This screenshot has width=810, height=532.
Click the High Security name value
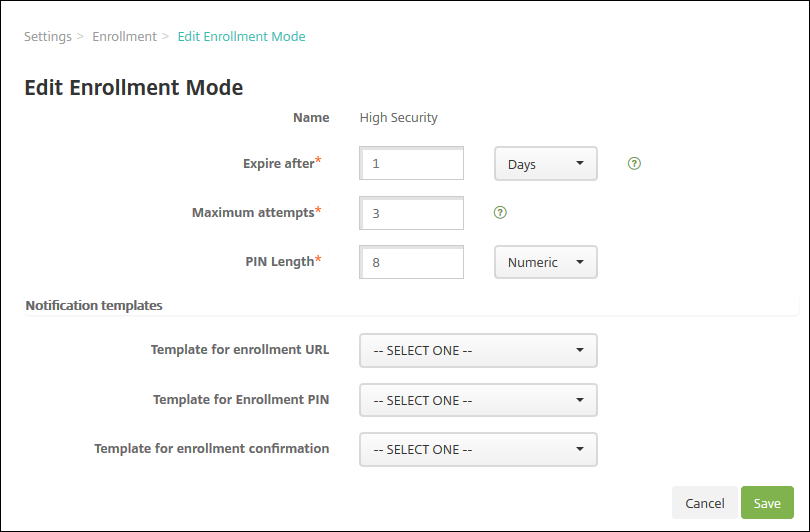(398, 118)
